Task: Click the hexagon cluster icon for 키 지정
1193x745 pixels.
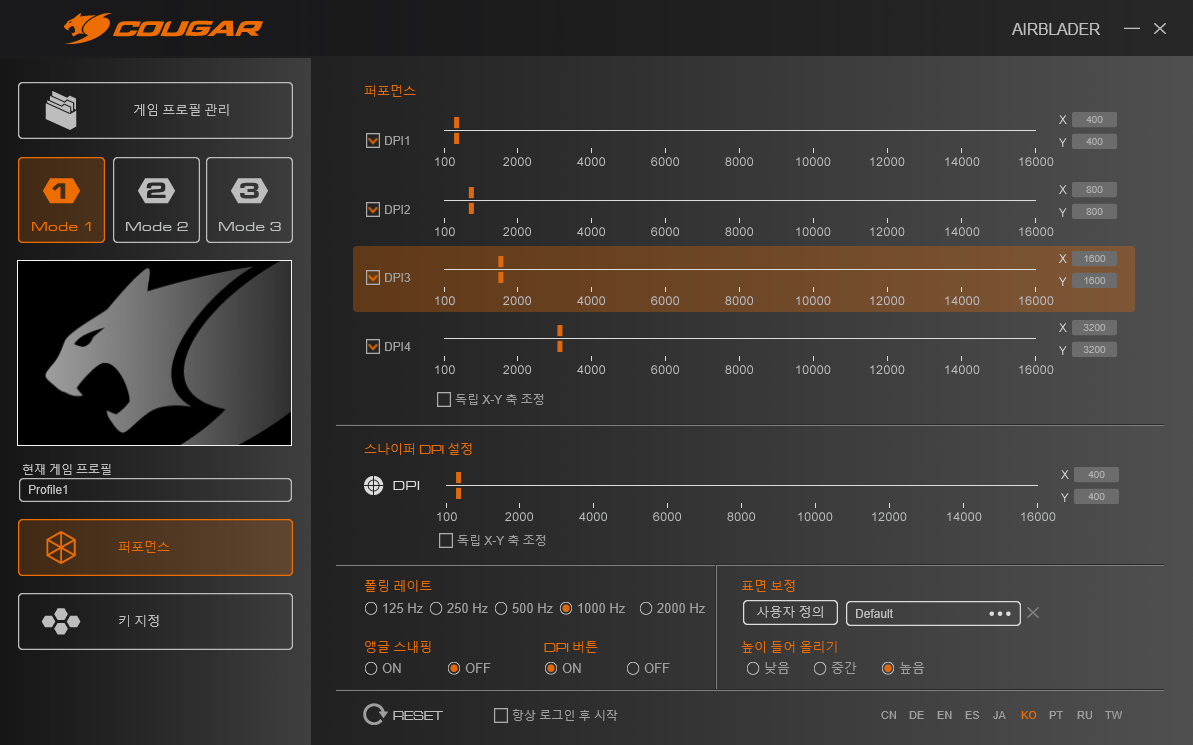Action: 61,621
